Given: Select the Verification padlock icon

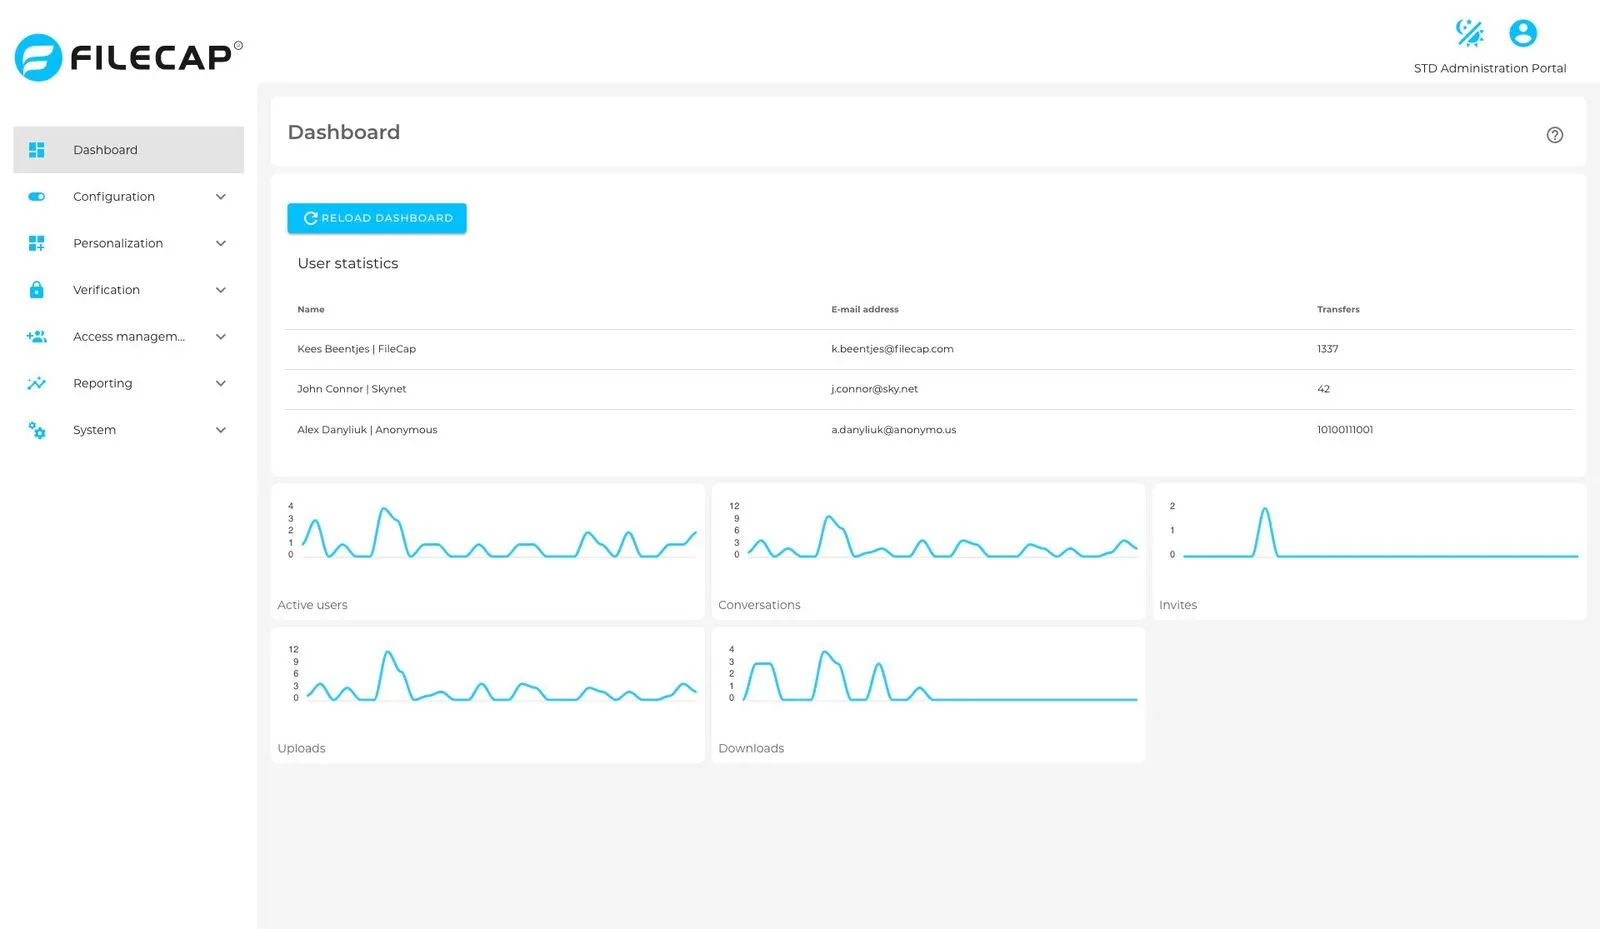Looking at the screenshot, I should (36, 289).
